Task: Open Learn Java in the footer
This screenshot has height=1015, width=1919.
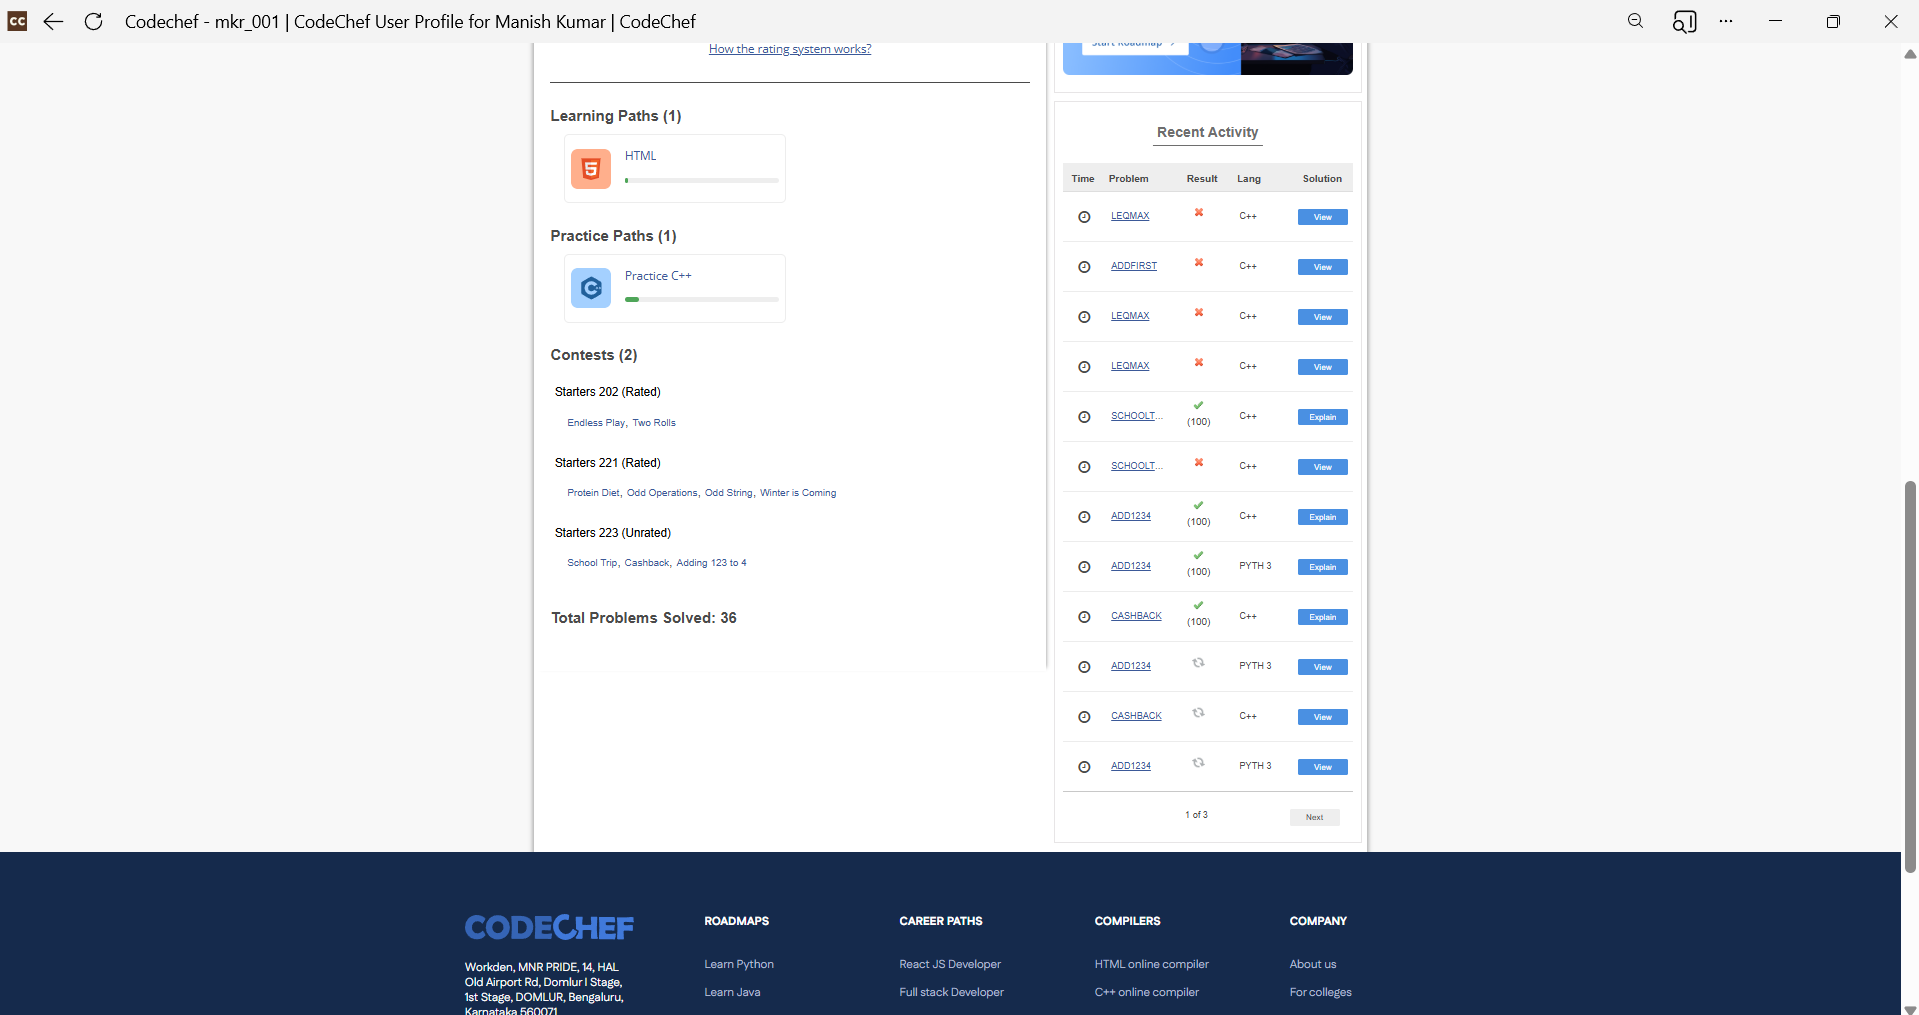Action: point(732,992)
